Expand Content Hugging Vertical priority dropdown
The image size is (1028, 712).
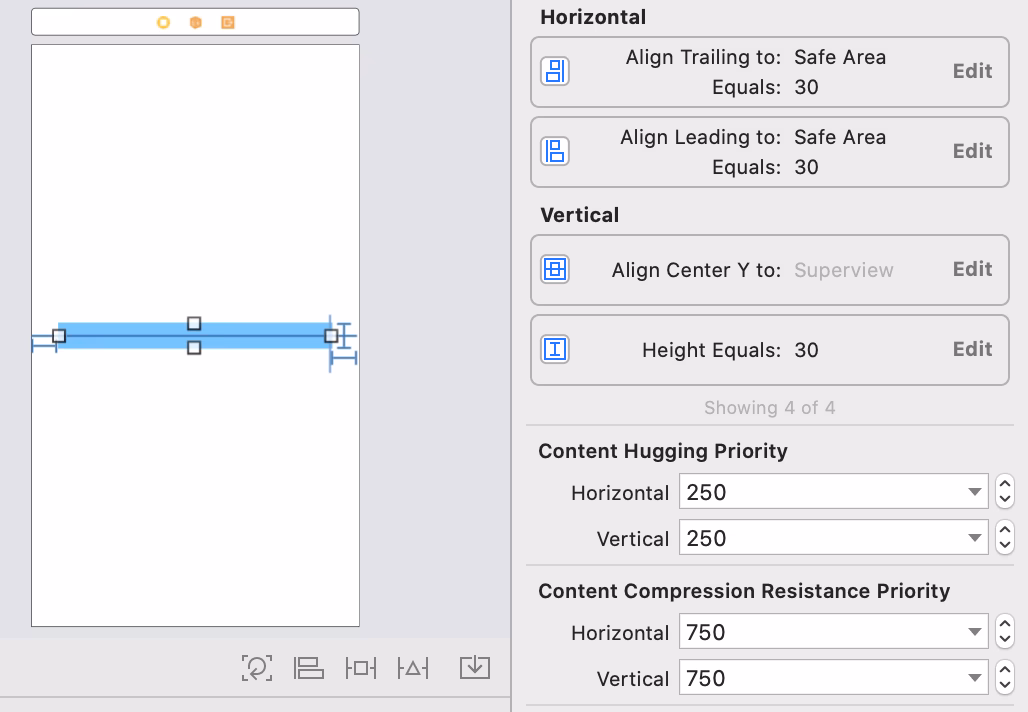click(974, 538)
